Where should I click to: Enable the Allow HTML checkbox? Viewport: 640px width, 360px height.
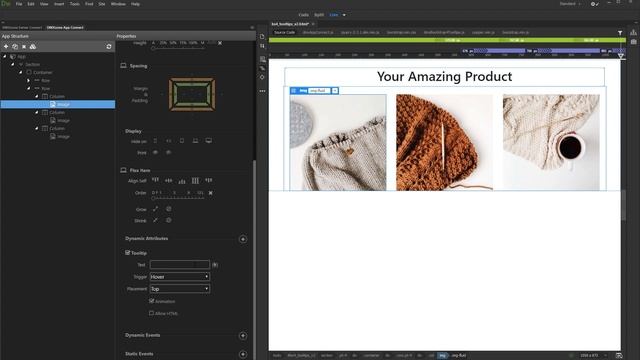[151, 313]
